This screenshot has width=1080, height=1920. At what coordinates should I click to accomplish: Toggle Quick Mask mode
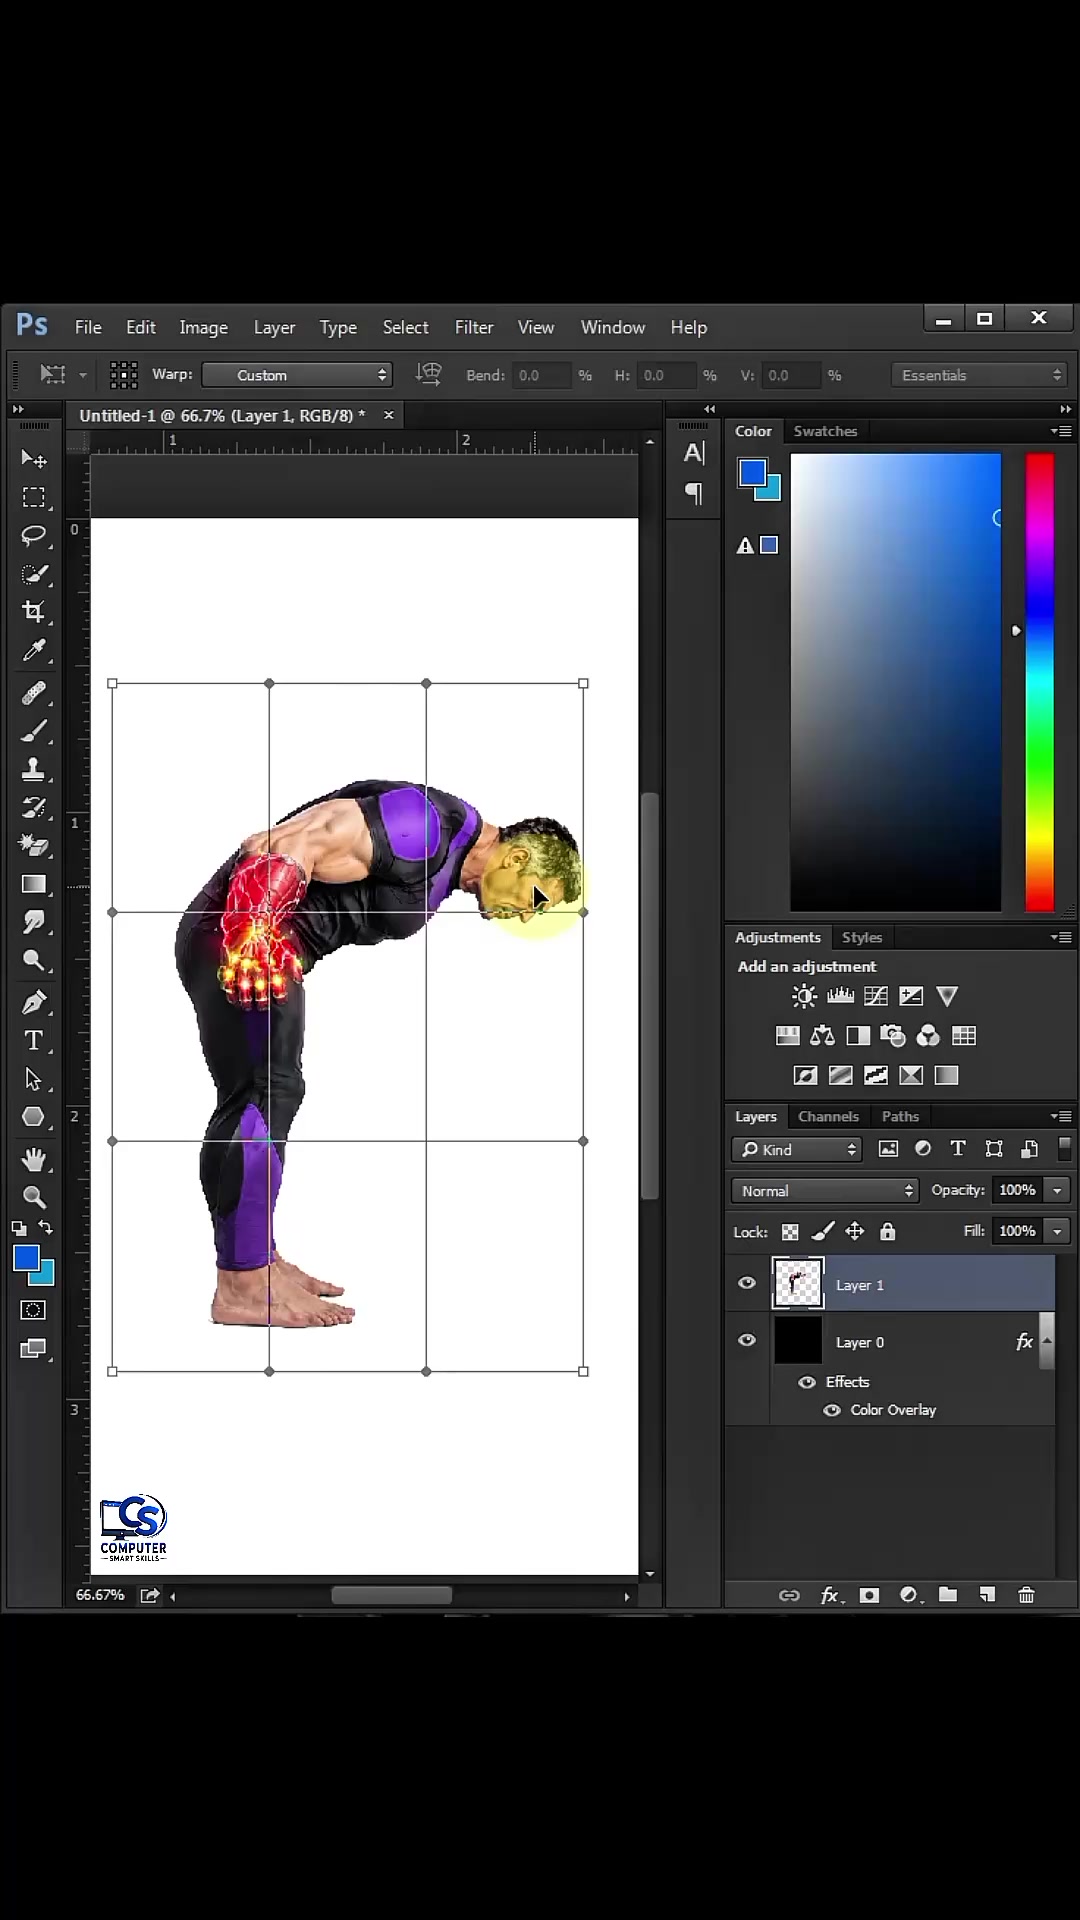(x=33, y=1310)
